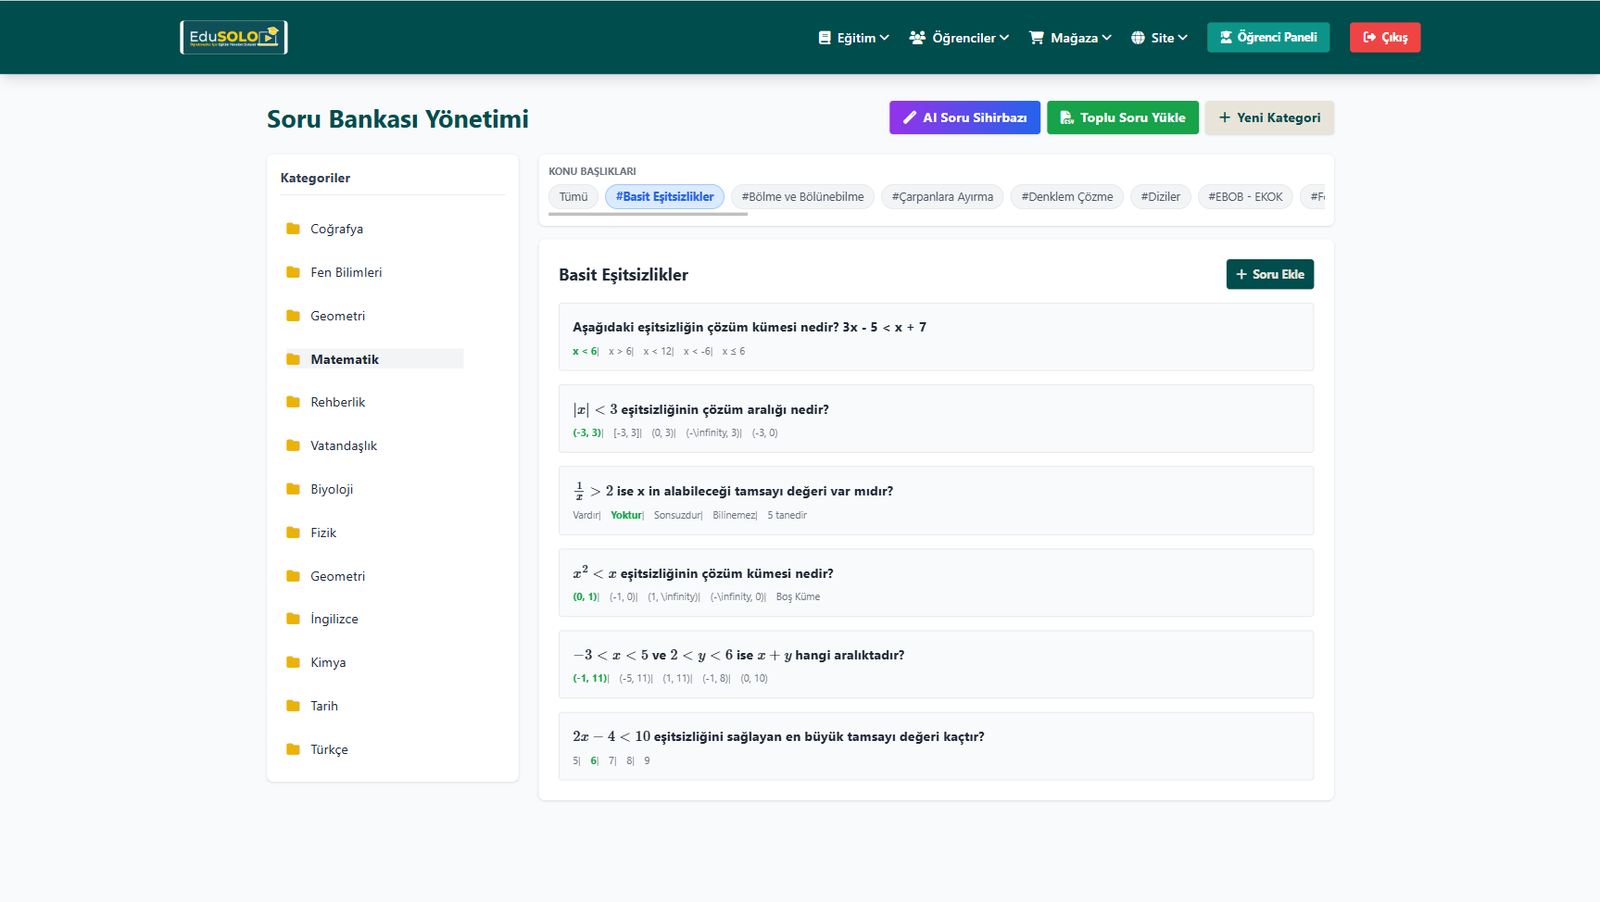Click the AI Soru Sihirbazı button
The image size is (1600, 902).
tap(964, 118)
